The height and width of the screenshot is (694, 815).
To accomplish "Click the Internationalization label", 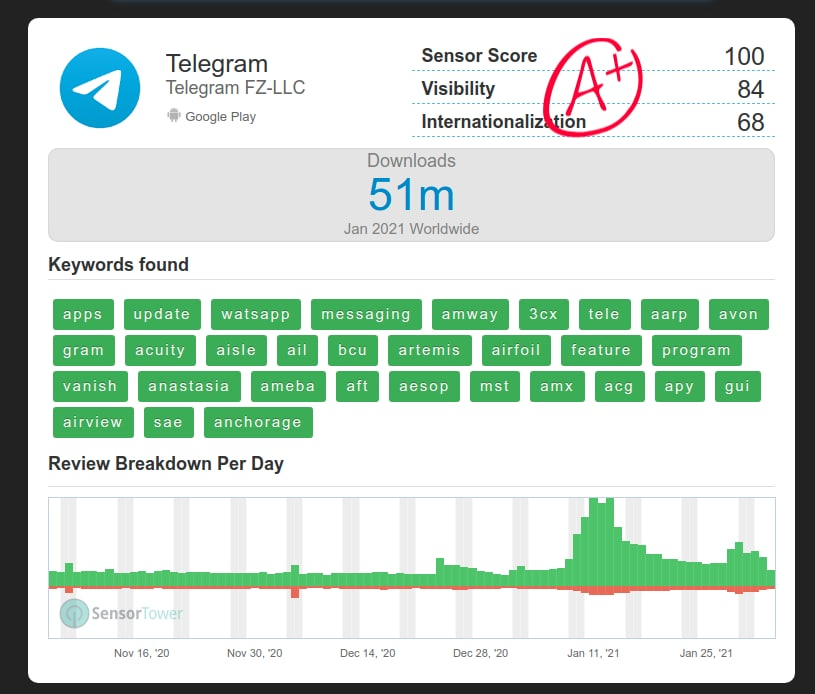I will pyautogui.click(x=504, y=122).
